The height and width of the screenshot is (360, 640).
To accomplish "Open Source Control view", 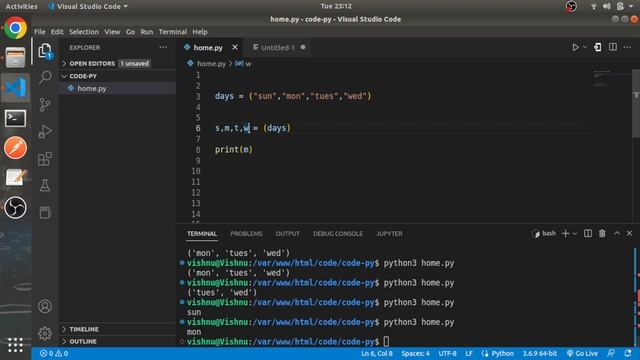I will [x=45, y=104].
